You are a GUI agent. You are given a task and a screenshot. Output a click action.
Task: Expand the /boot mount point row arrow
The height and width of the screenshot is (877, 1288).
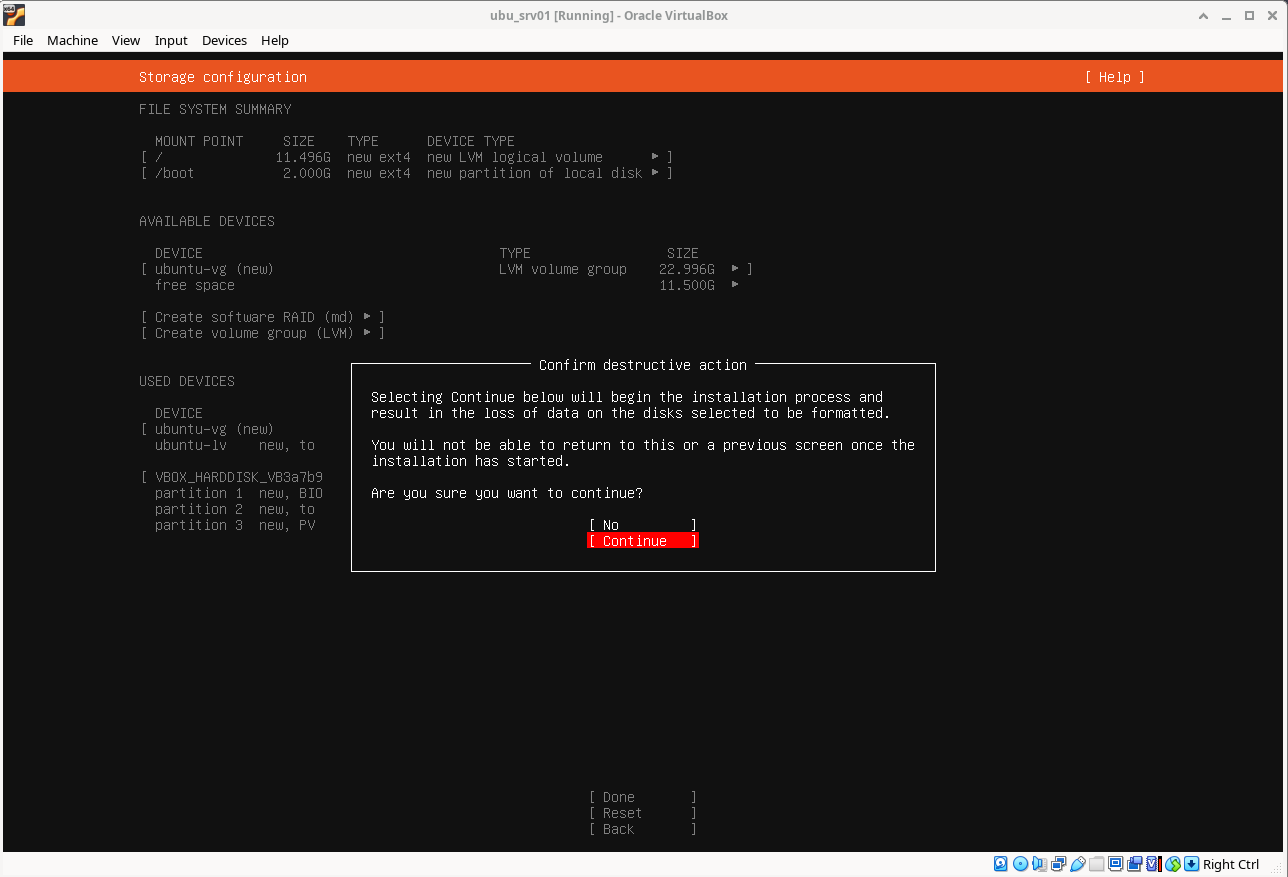click(655, 173)
